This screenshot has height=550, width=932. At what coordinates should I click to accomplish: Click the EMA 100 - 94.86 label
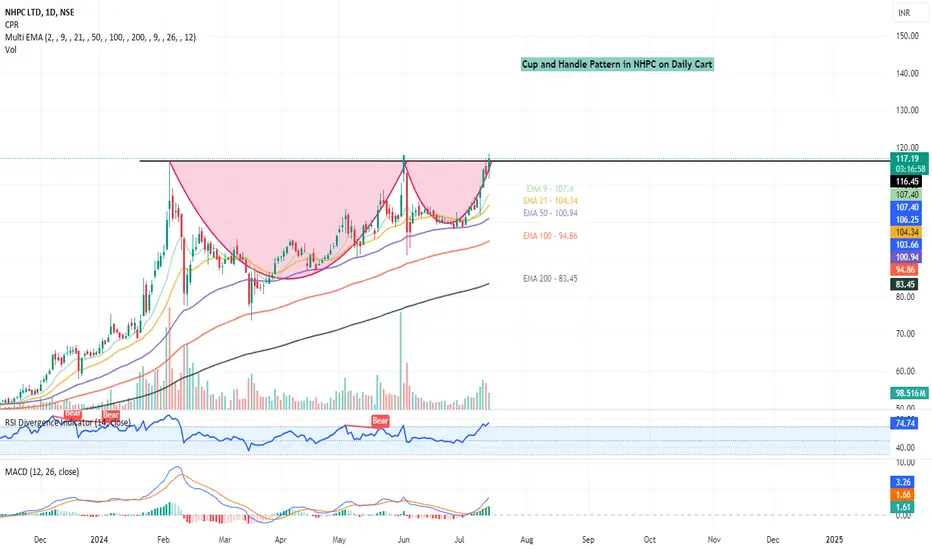click(550, 235)
